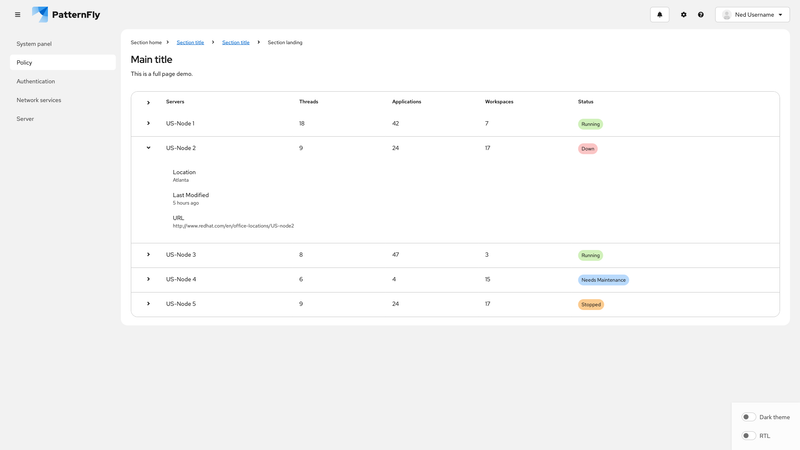
Task: Expand the US-Node 1 row
Action: (x=148, y=124)
